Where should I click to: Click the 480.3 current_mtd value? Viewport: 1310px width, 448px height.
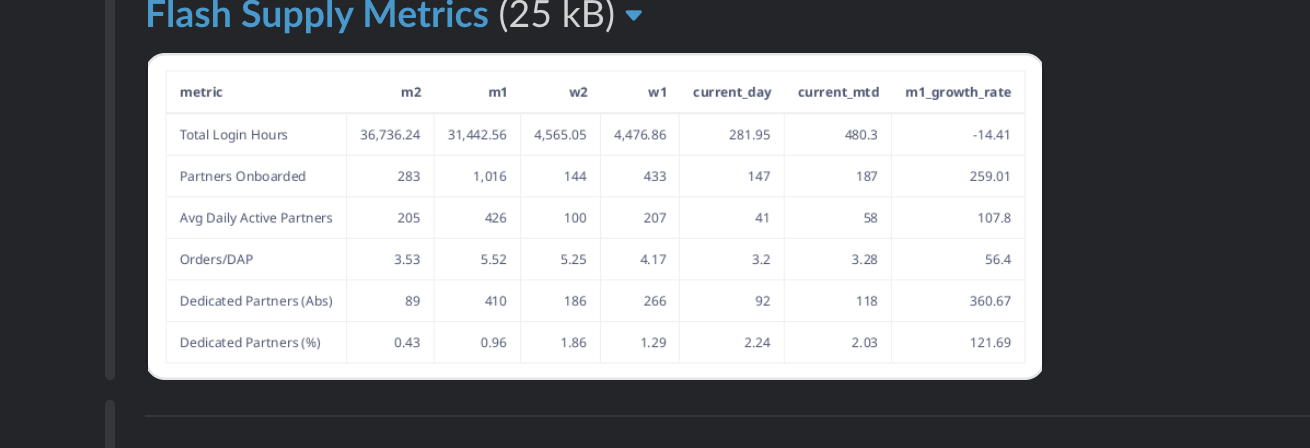point(861,135)
